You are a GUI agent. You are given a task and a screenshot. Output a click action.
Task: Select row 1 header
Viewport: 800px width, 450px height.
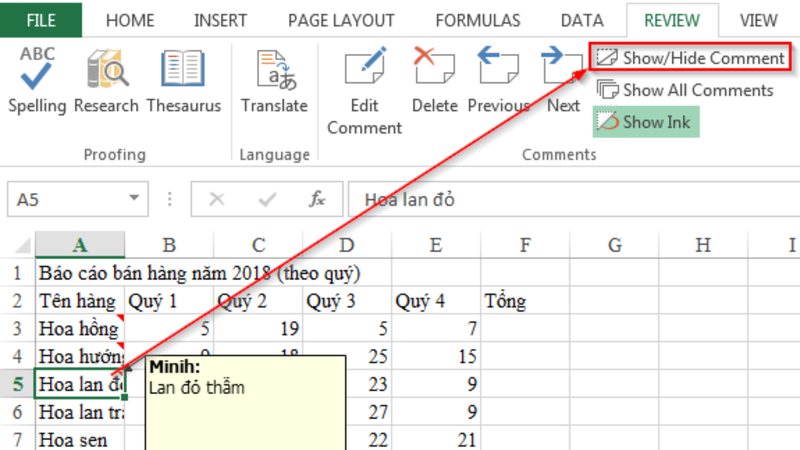17,272
